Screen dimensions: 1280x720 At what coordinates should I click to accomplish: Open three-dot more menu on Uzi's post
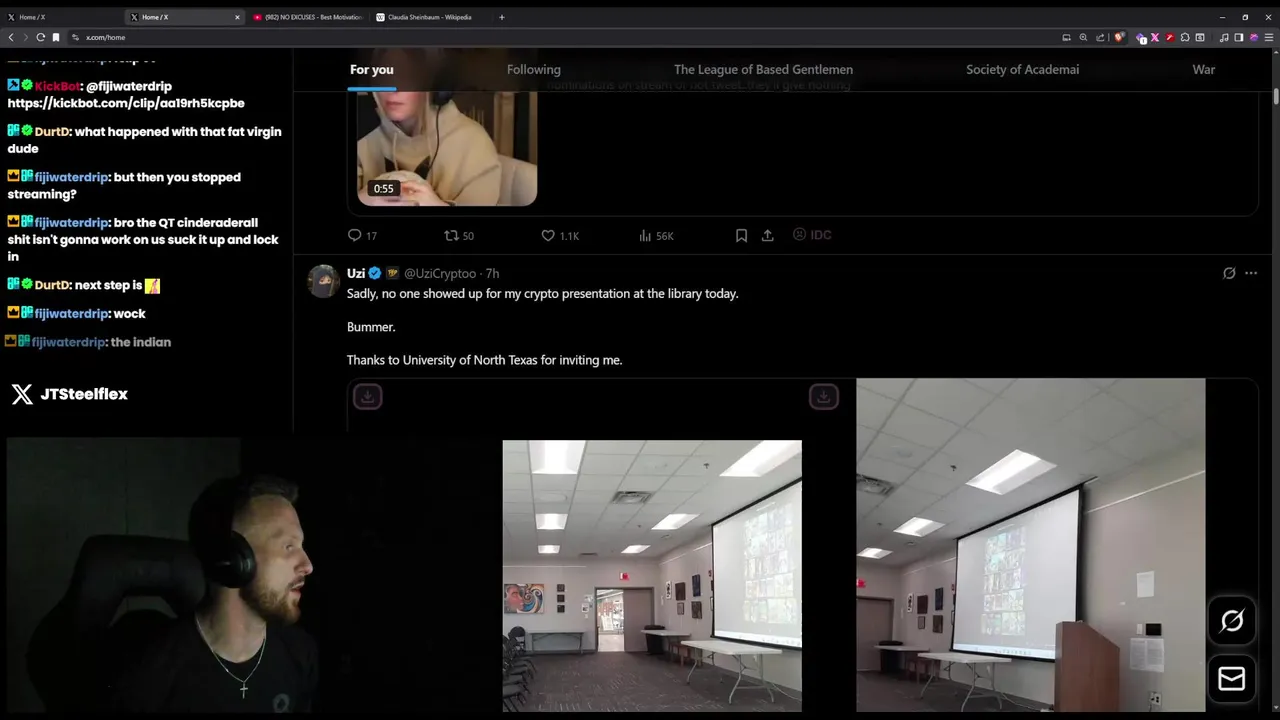point(1251,273)
